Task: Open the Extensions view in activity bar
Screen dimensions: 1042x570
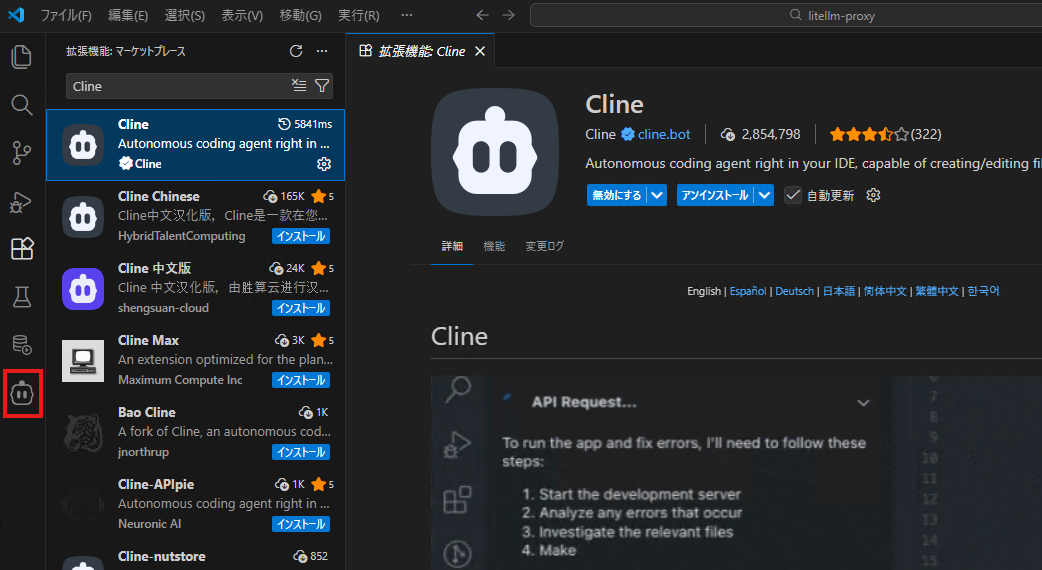Action: coord(22,249)
